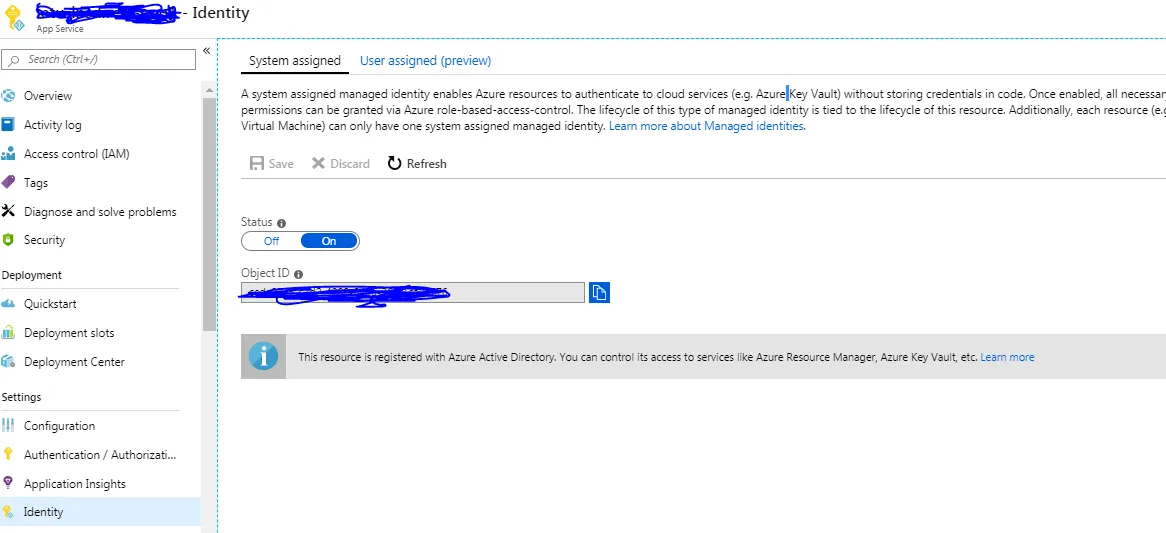
Task: Click the Authentication key icon
Action: (x=8, y=454)
